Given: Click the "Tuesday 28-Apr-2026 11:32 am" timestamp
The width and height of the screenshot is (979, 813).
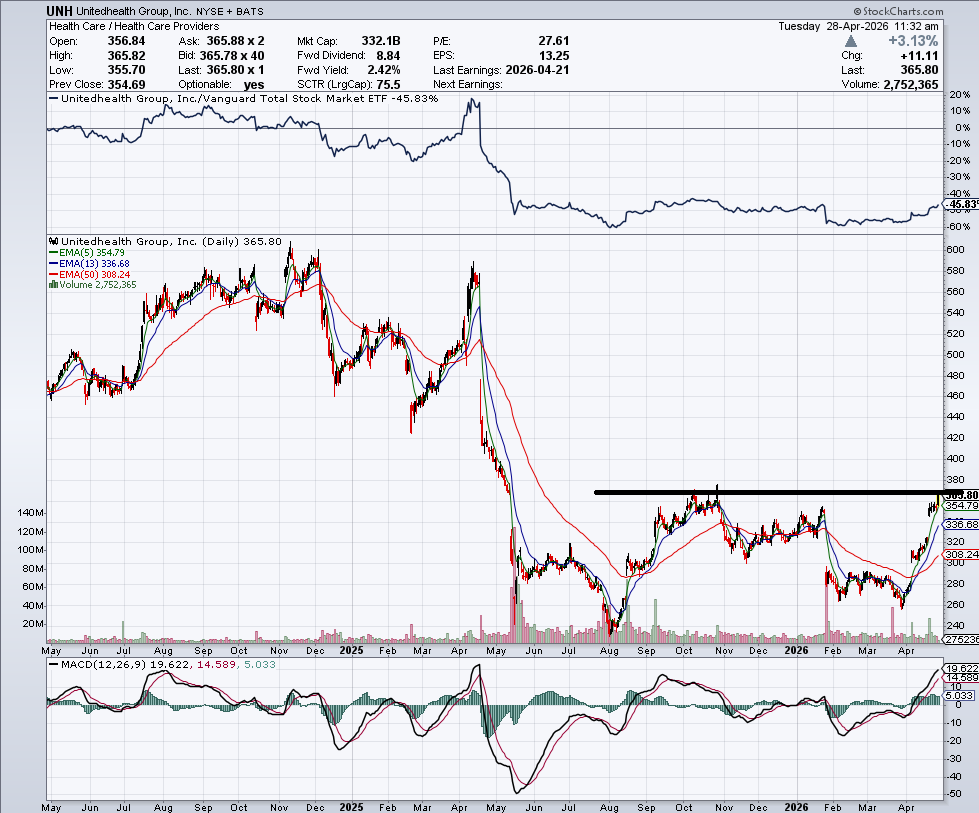Looking at the screenshot, I should pos(858,26).
